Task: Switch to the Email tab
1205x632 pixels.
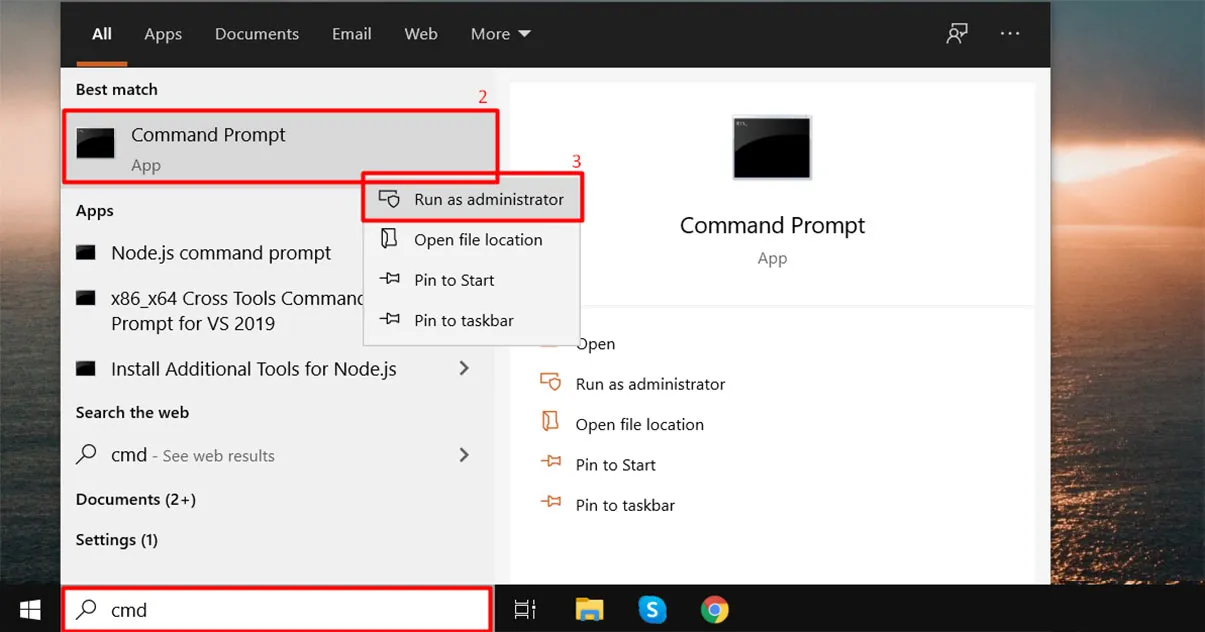Action: point(352,34)
